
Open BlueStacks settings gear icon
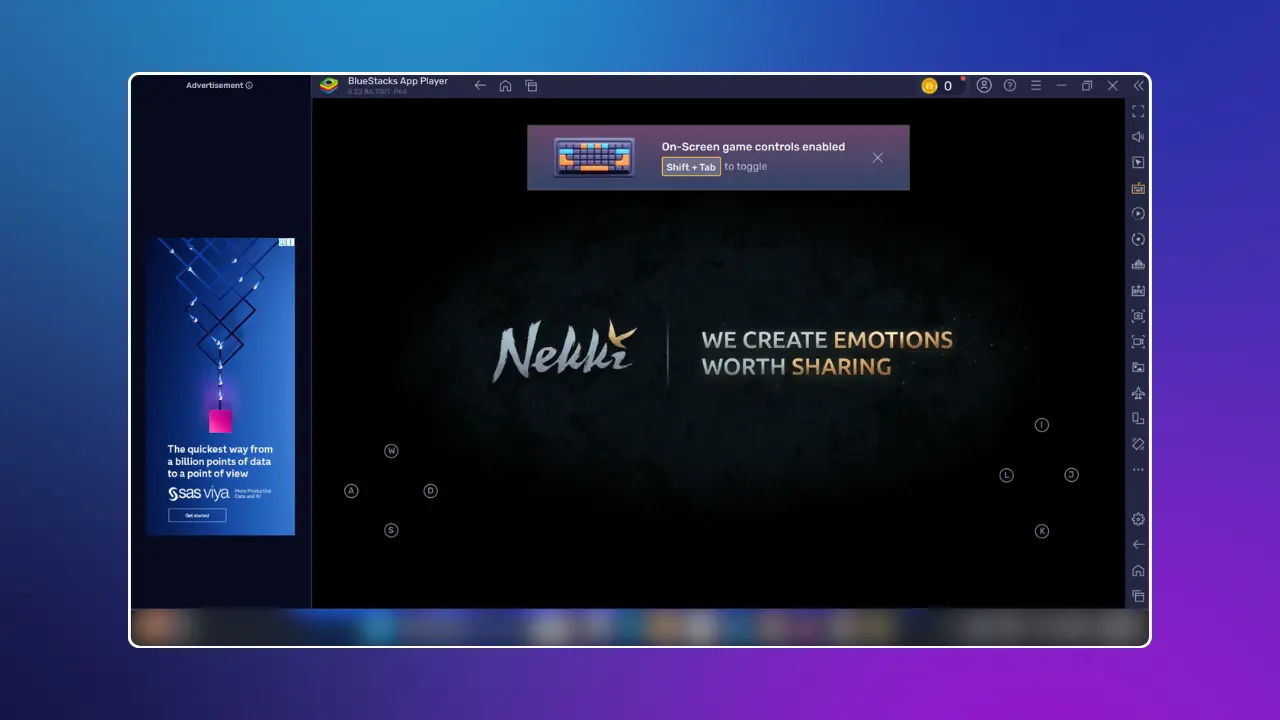click(1138, 519)
